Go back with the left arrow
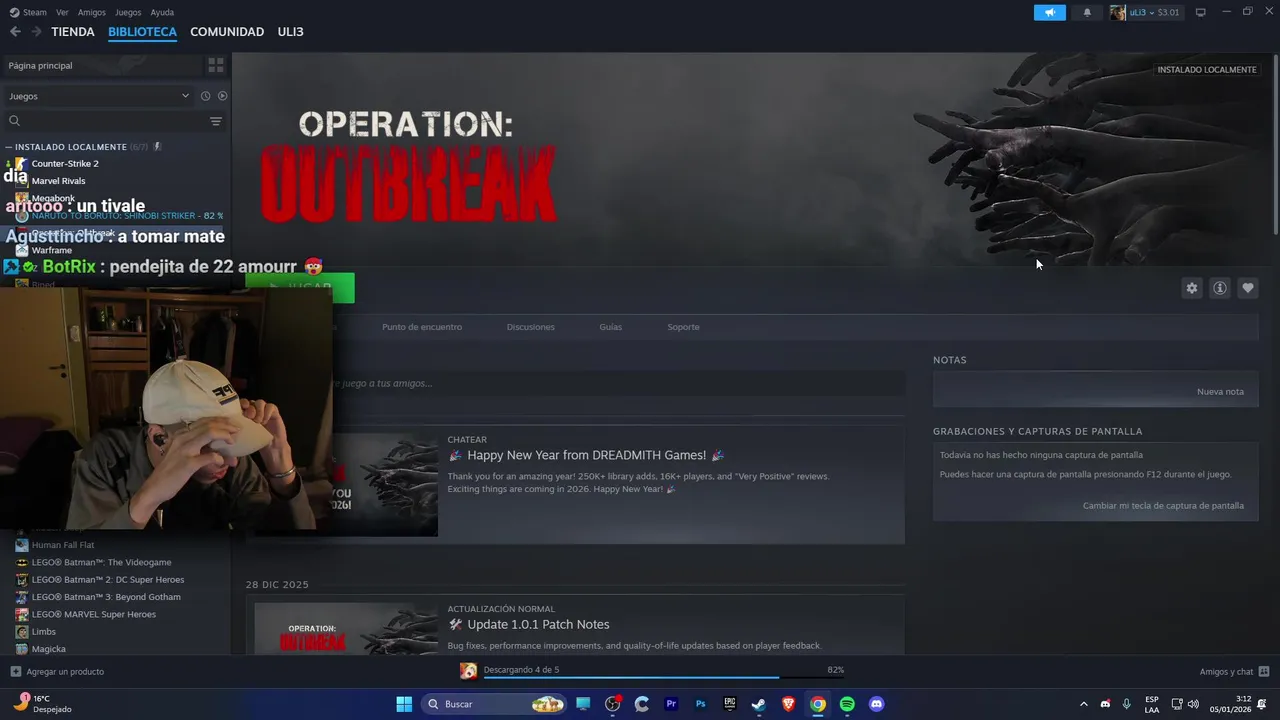The width and height of the screenshot is (1280, 720). 15,32
